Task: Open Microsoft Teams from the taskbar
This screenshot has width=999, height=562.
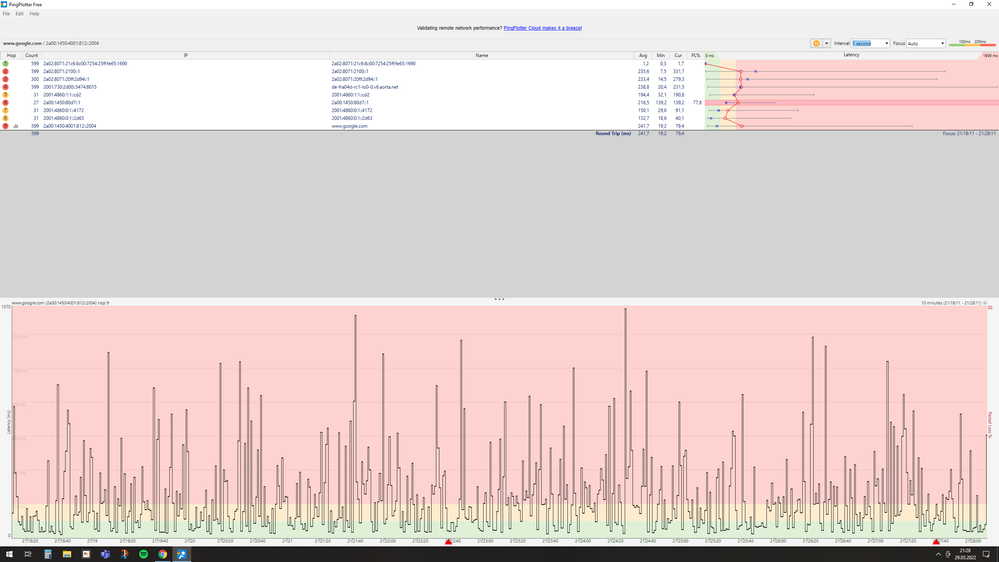Action: pyautogui.click(x=105, y=554)
